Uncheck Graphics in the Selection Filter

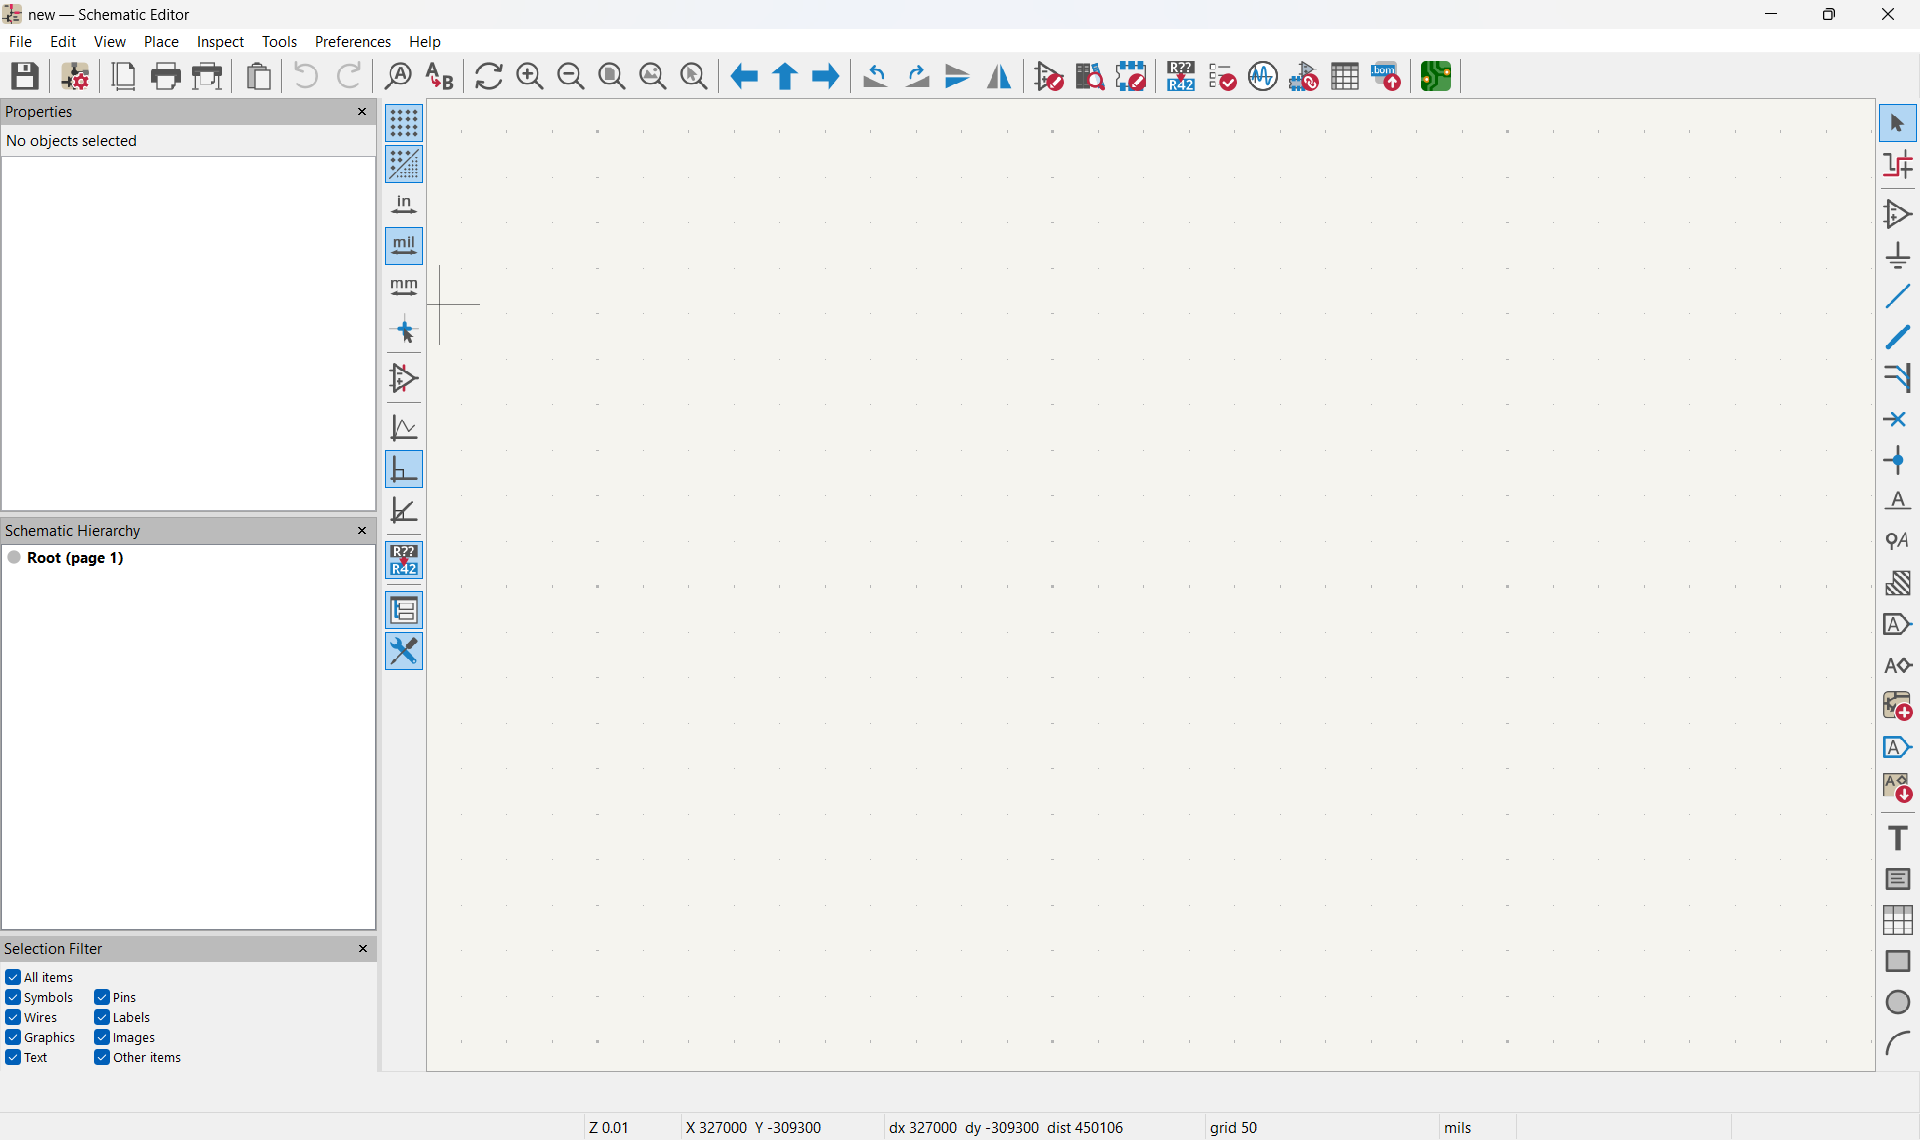(13, 1037)
